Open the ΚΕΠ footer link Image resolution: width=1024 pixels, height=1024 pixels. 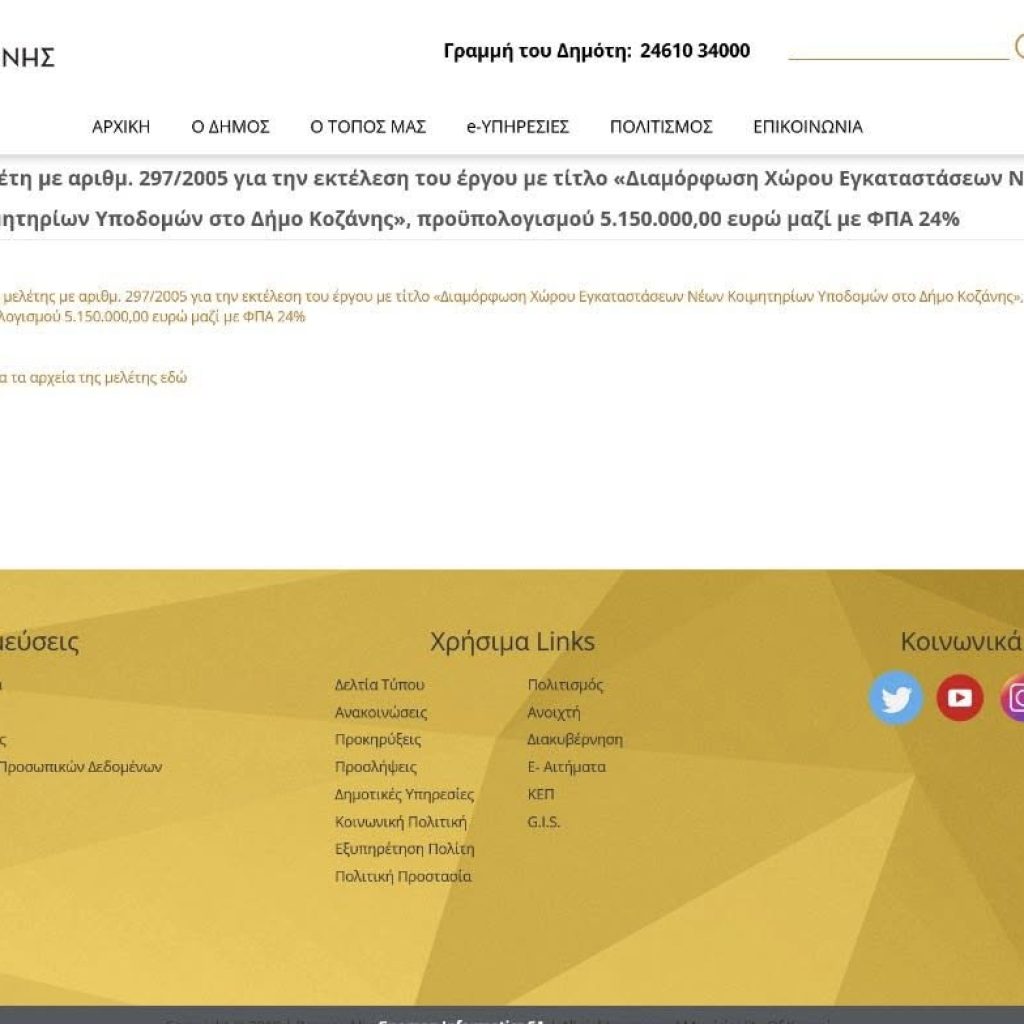click(541, 795)
